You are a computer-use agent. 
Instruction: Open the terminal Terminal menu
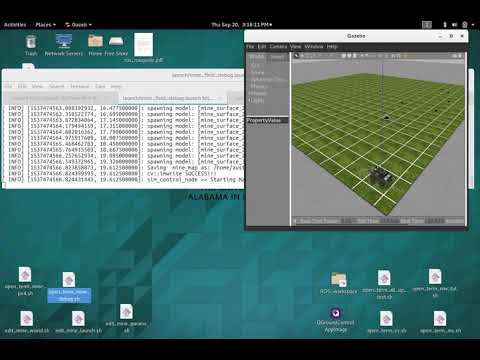click(x=79, y=86)
